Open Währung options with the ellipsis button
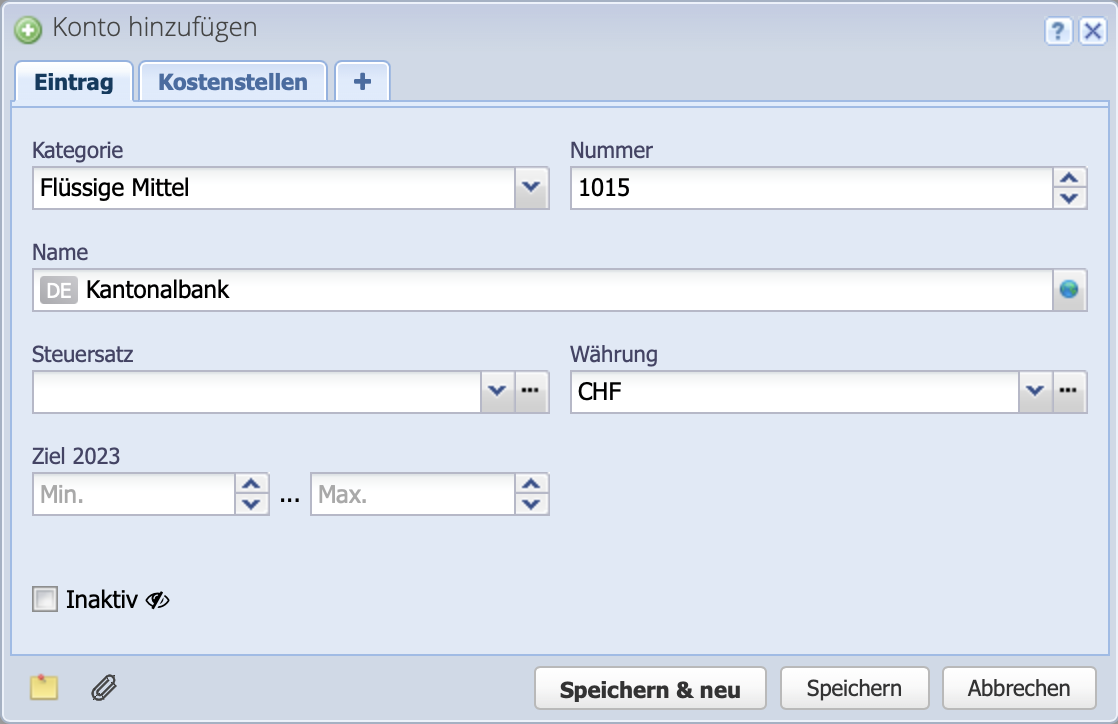The width and height of the screenshot is (1118, 724). tap(1069, 392)
